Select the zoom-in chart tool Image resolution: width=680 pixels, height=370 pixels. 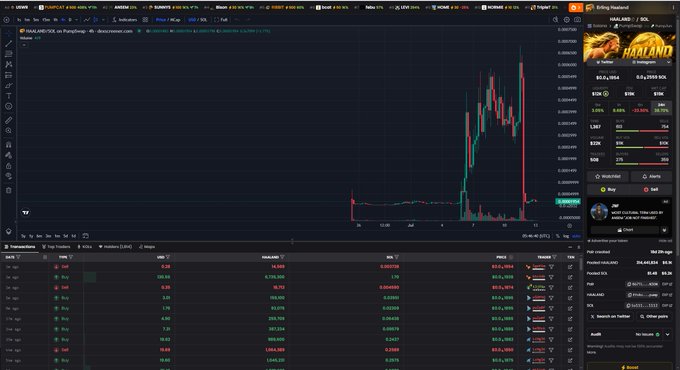8,131
